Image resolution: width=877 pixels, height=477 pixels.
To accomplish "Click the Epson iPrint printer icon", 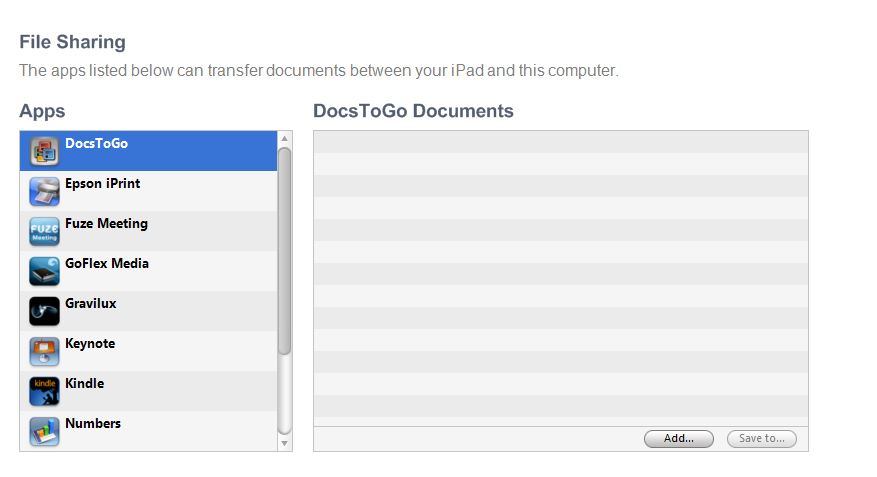I will pyautogui.click(x=44, y=191).
